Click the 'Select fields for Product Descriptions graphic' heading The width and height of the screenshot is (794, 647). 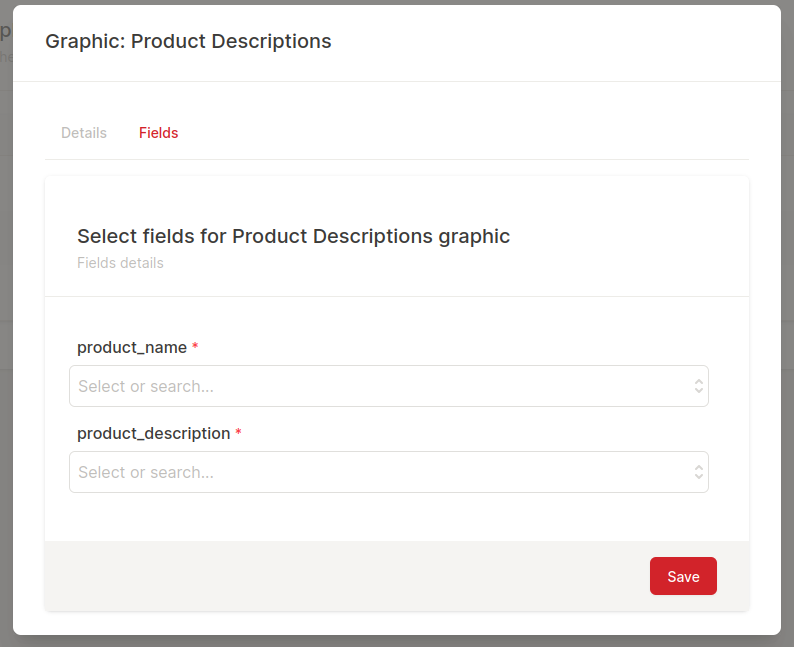tap(294, 236)
